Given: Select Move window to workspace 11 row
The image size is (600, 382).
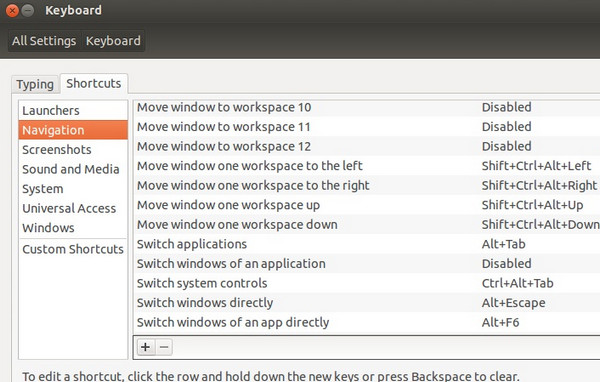Looking at the screenshot, I should click(367, 127).
